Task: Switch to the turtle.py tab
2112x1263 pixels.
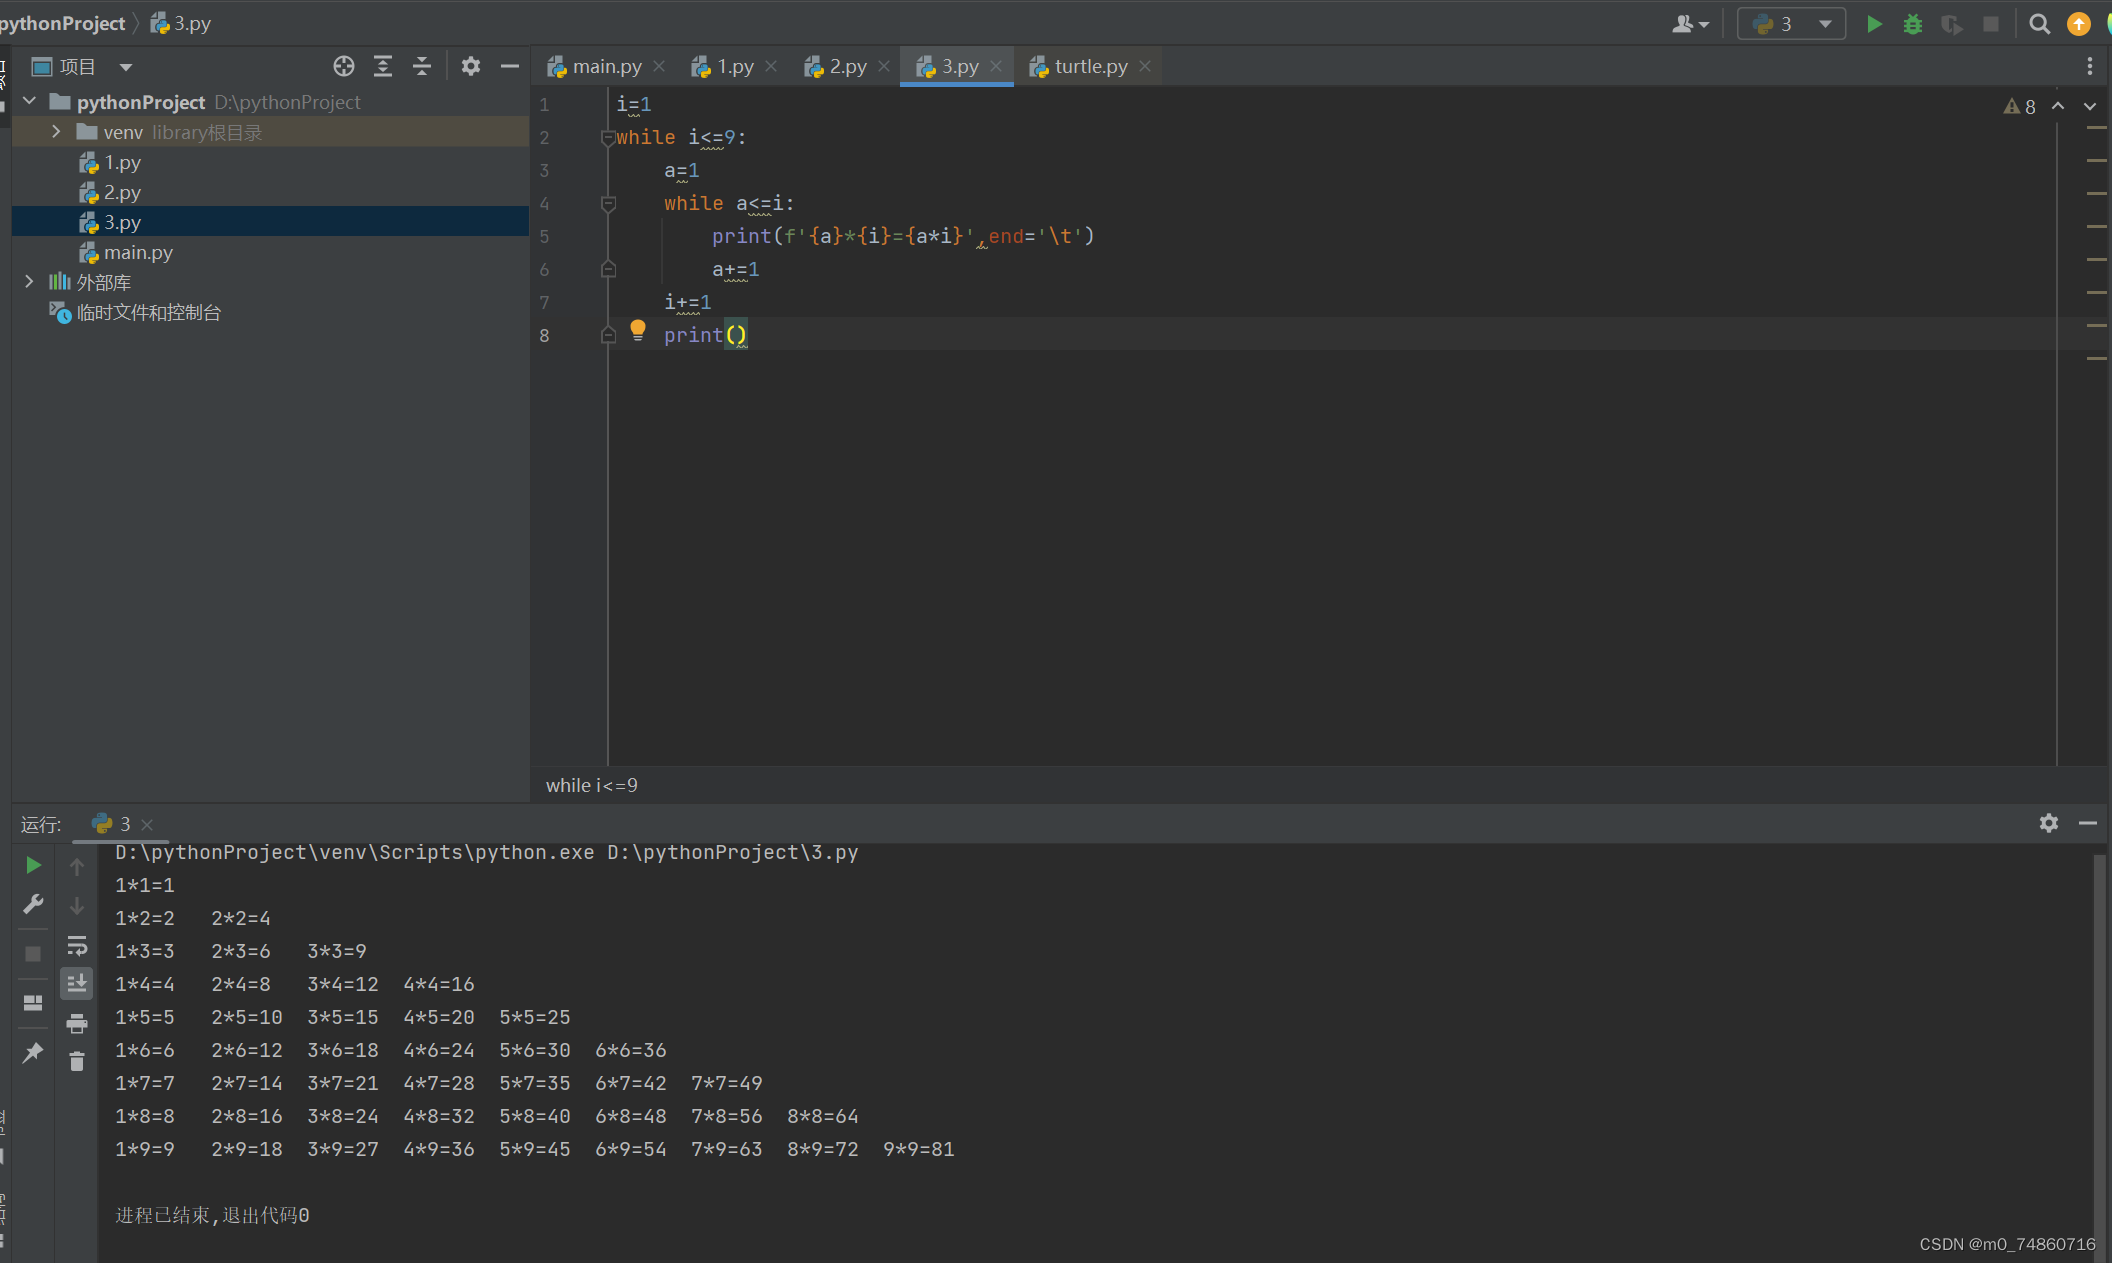Action: [x=1089, y=67]
